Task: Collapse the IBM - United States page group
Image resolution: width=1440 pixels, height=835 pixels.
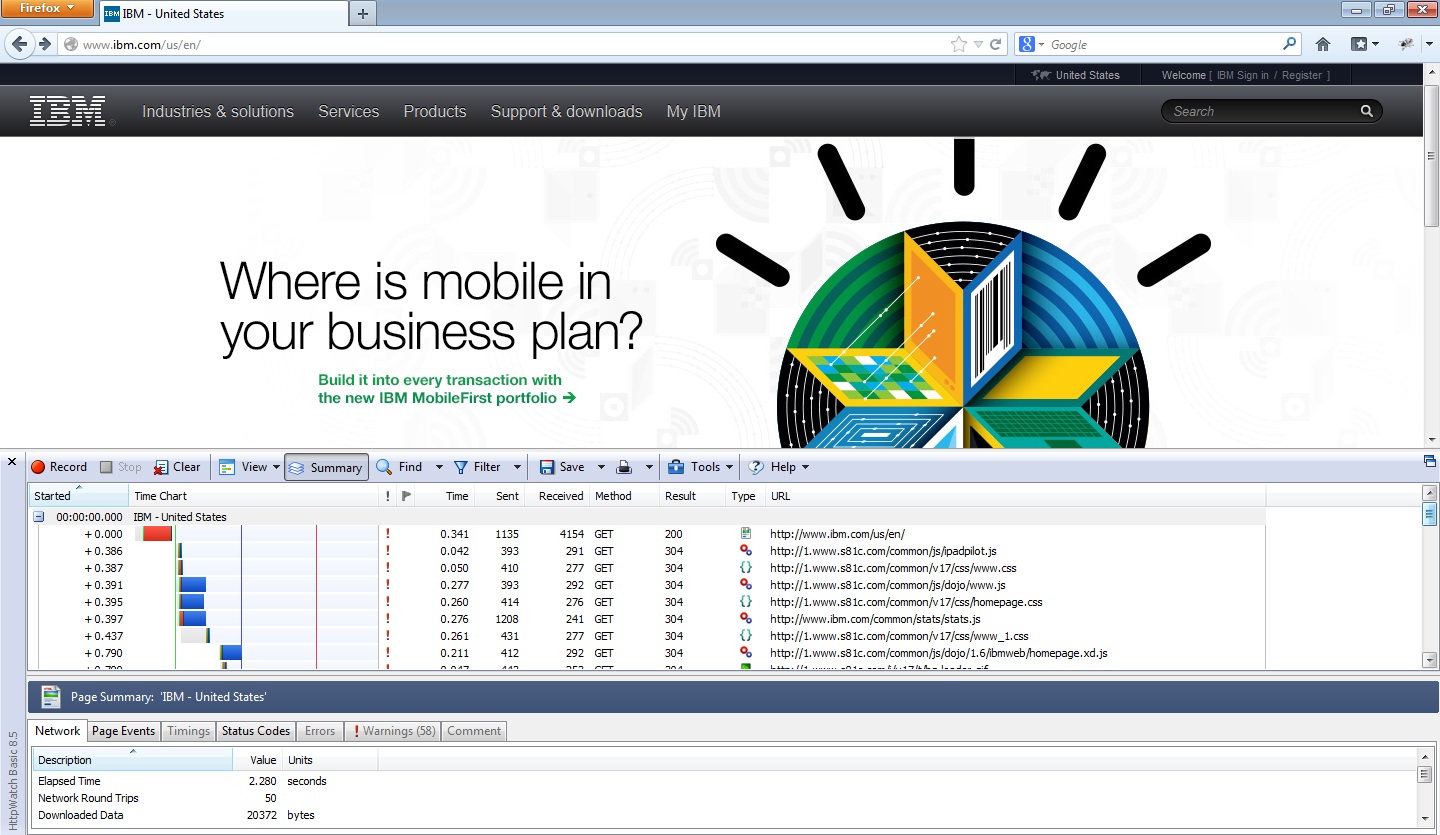Action: 39,517
